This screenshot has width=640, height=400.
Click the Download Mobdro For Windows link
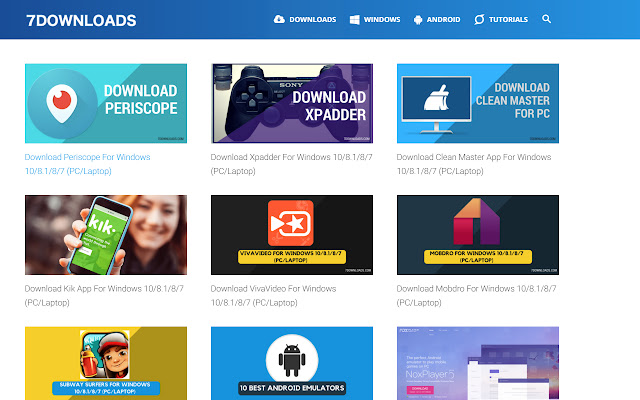click(x=476, y=296)
